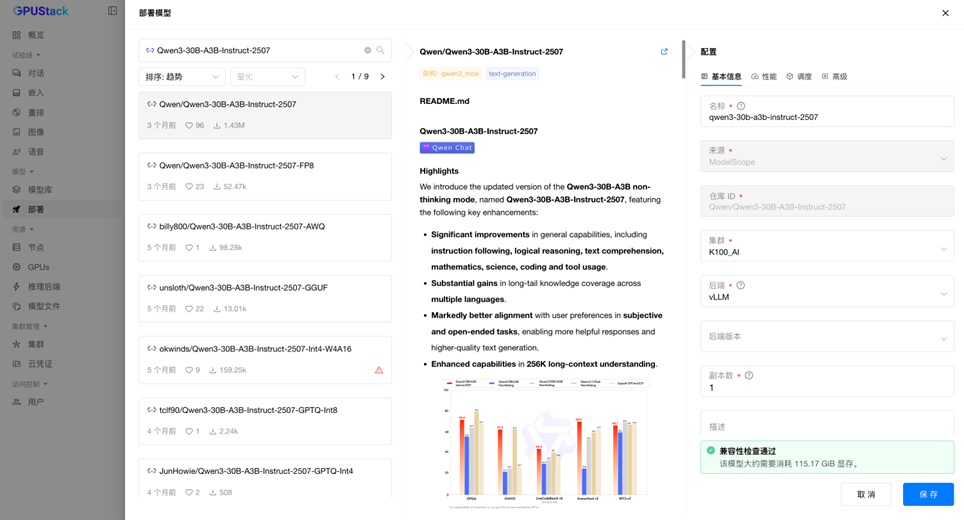Clear the model search field
This screenshot has width=964, height=520.
pos(368,50)
